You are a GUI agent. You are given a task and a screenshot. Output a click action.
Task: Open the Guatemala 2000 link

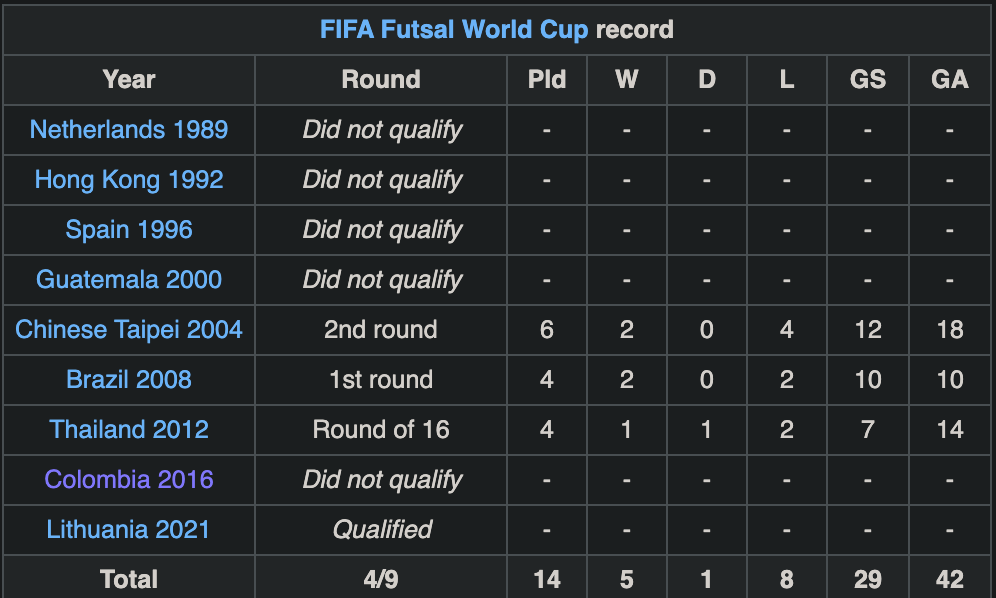pyautogui.click(x=129, y=280)
